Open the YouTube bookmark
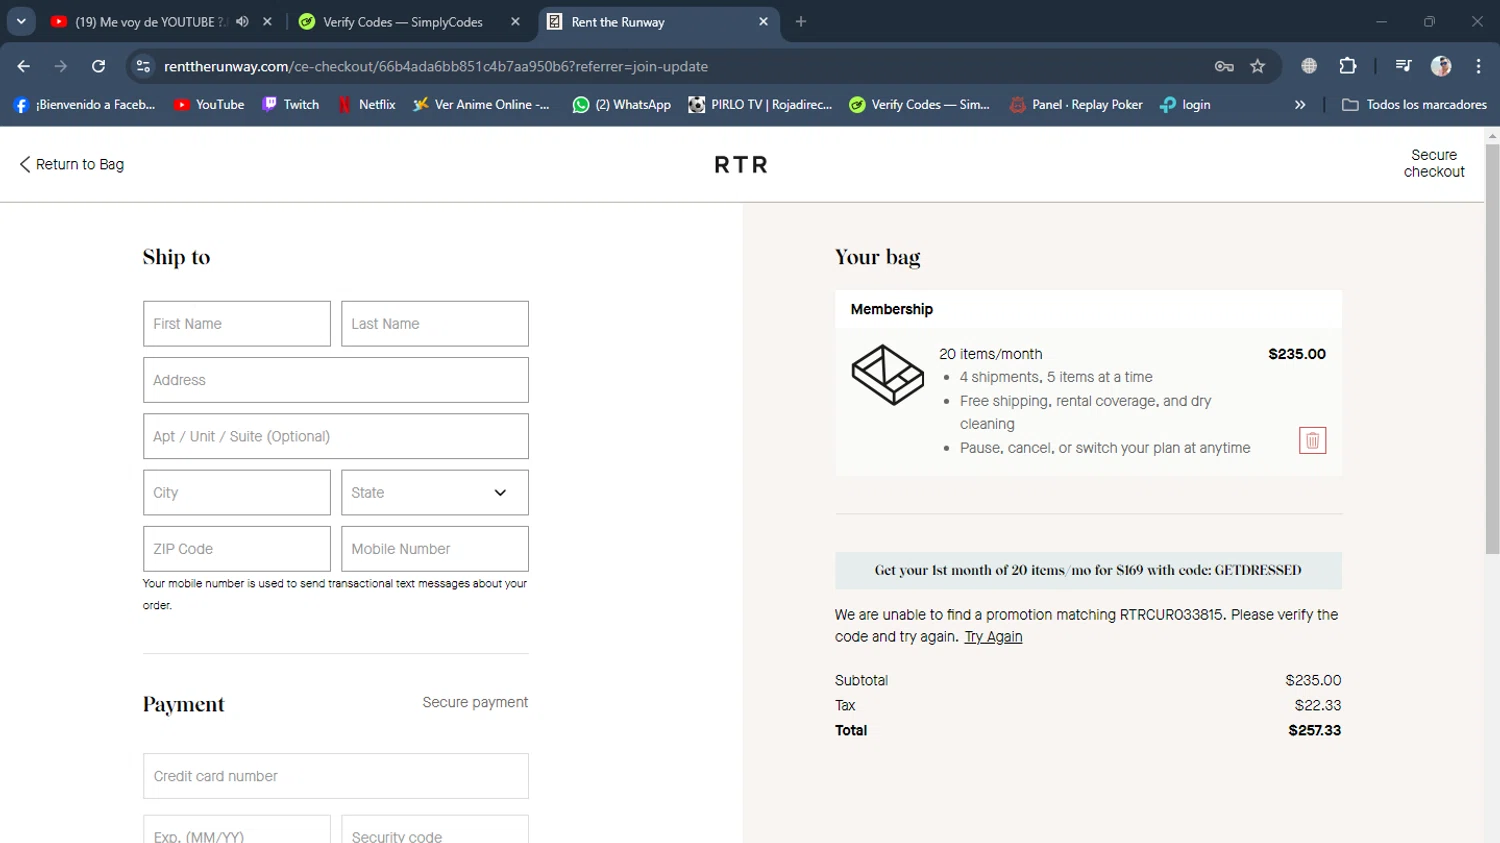 (209, 104)
